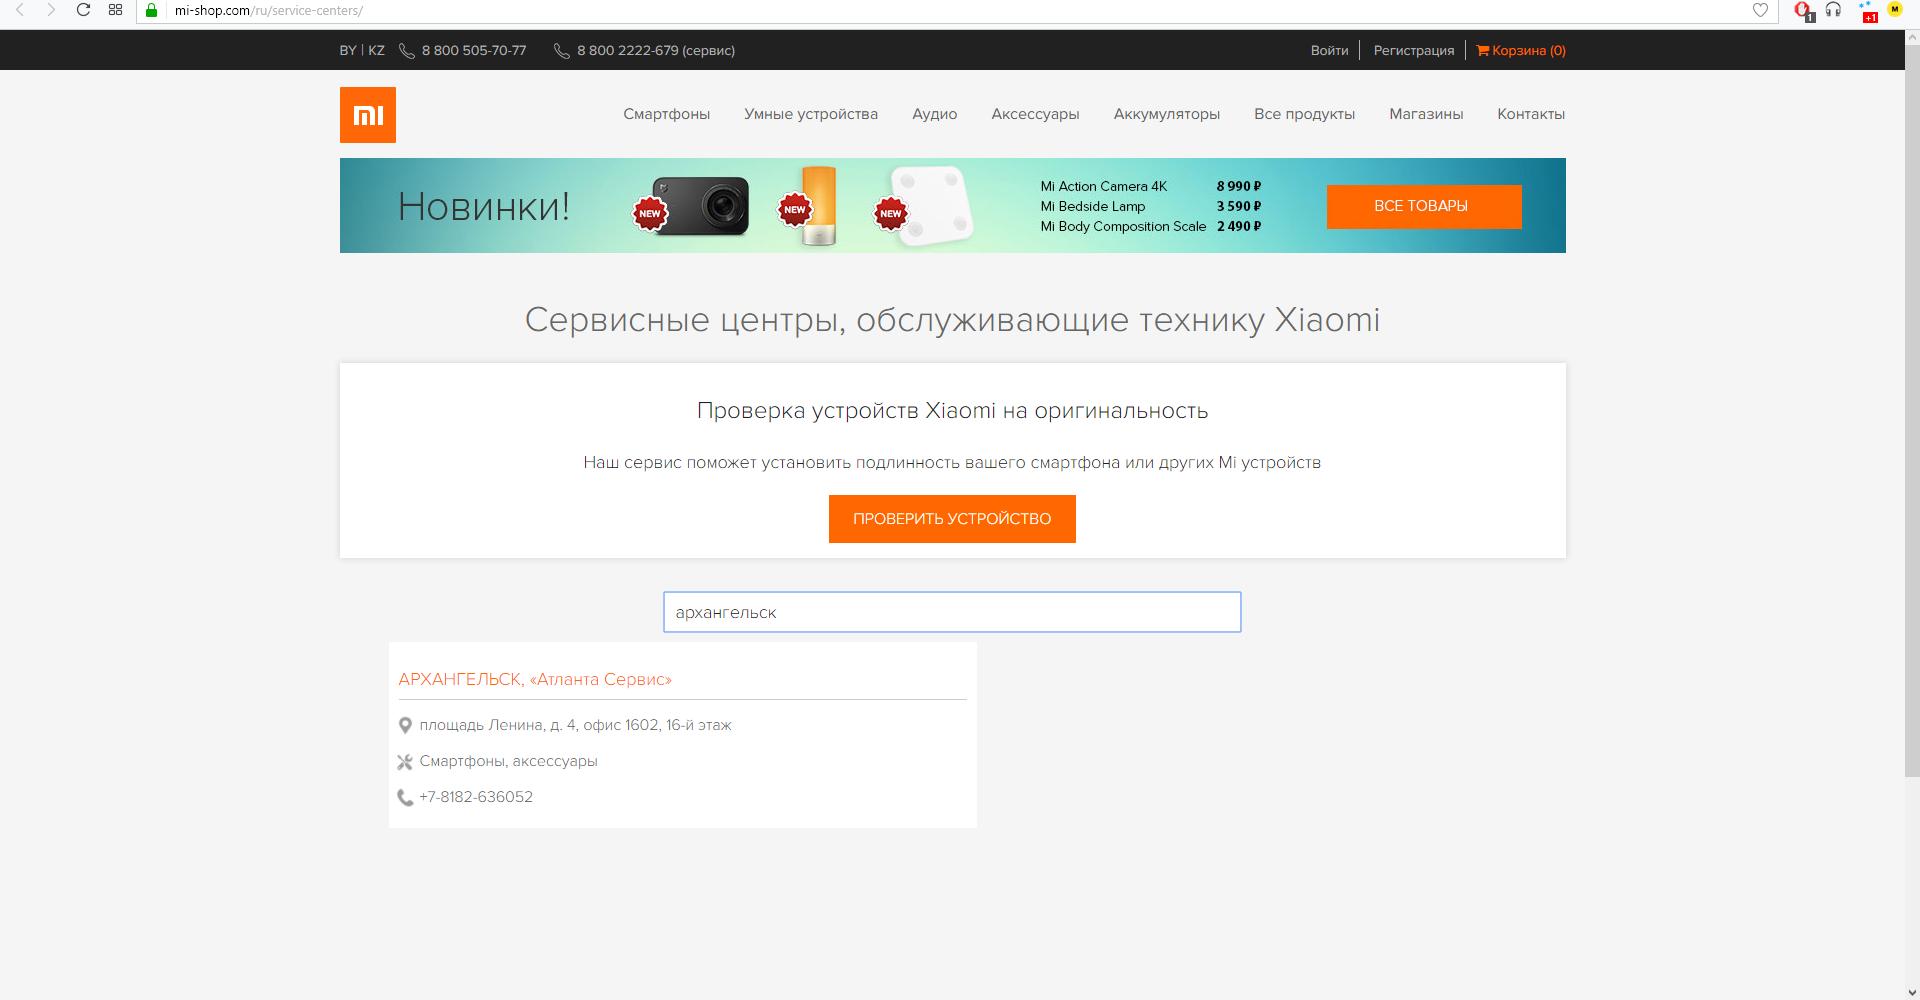
Task: Click the green secure padlock icon
Action: pos(152,10)
